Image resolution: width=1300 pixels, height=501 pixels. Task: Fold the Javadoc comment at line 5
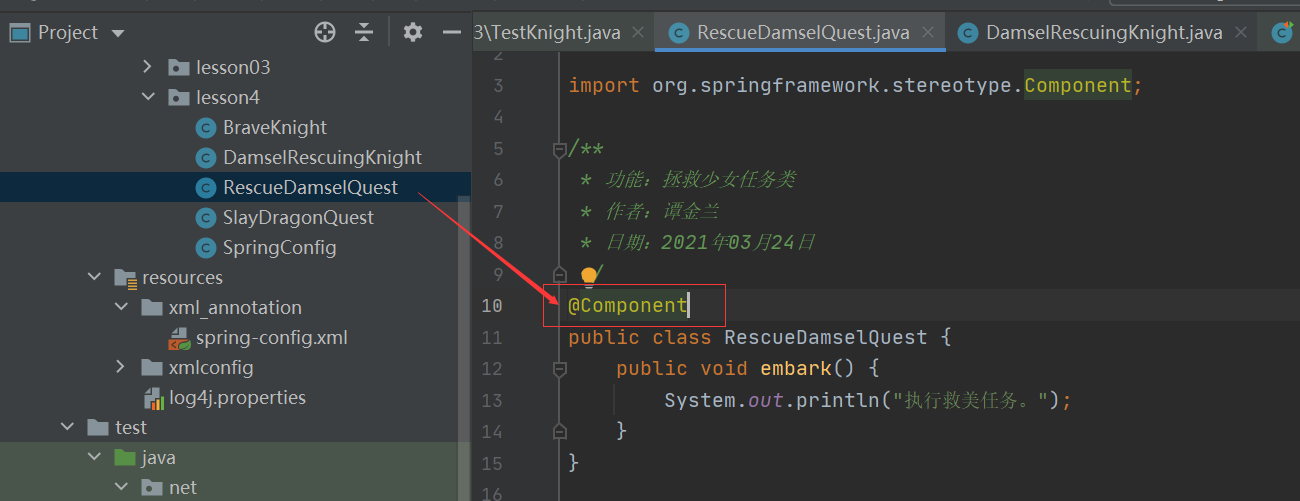click(560, 150)
